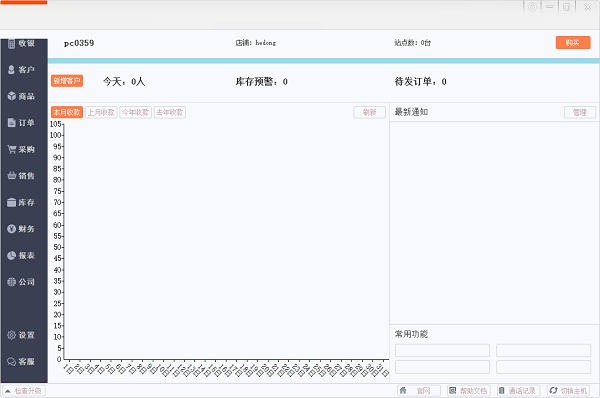Click the 最新通知 heading

[411, 112]
